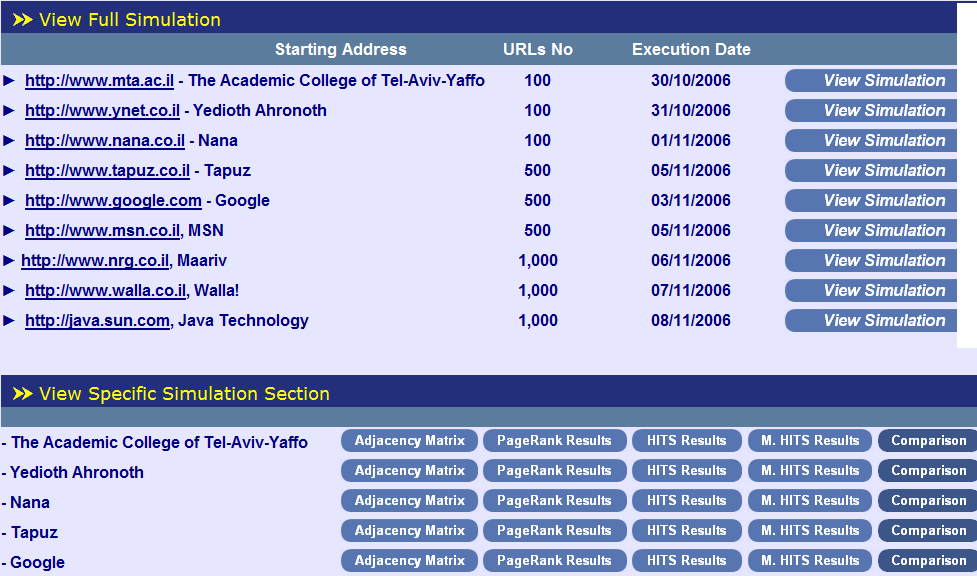Click Comparison for Google section

click(928, 560)
